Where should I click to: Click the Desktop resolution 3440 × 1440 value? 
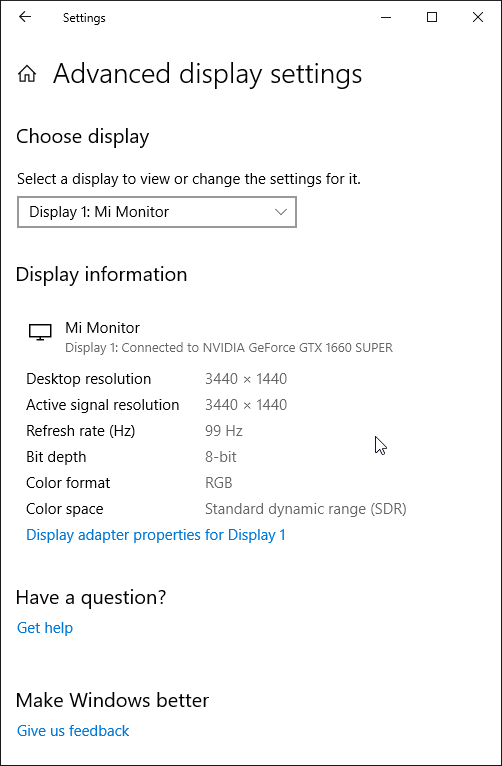246,379
